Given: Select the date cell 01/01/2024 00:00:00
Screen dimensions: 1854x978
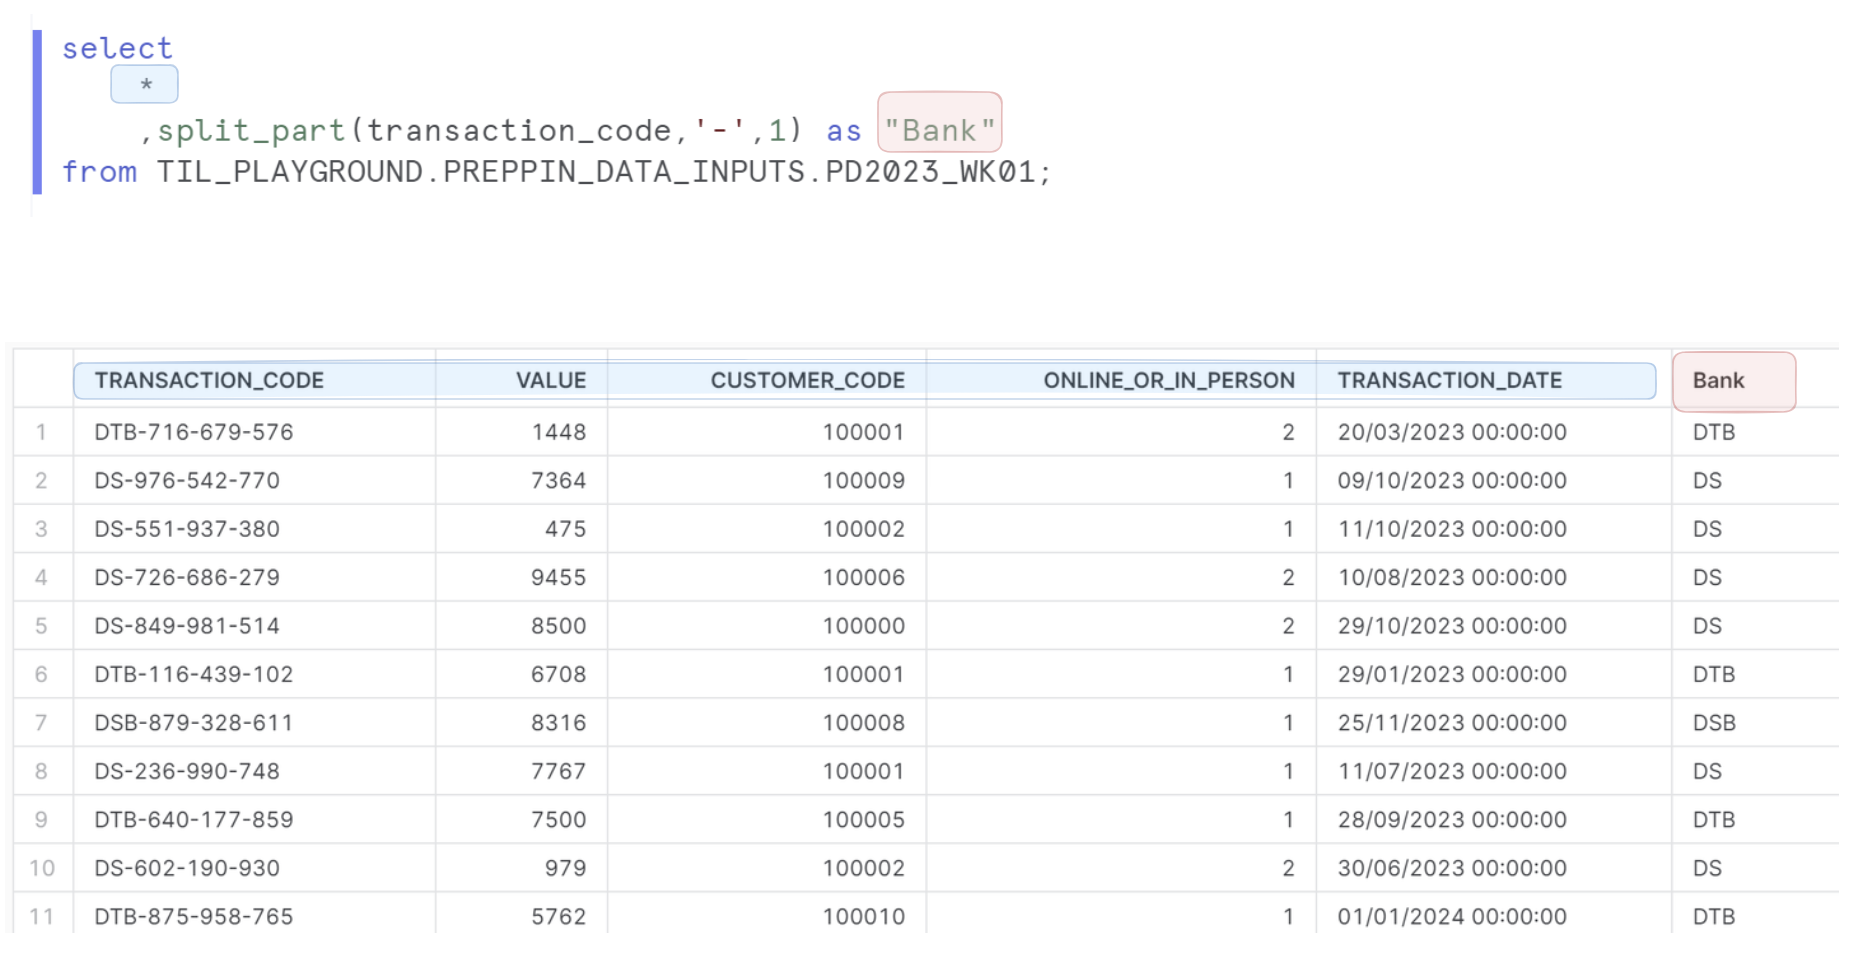Looking at the screenshot, I should (1452, 916).
